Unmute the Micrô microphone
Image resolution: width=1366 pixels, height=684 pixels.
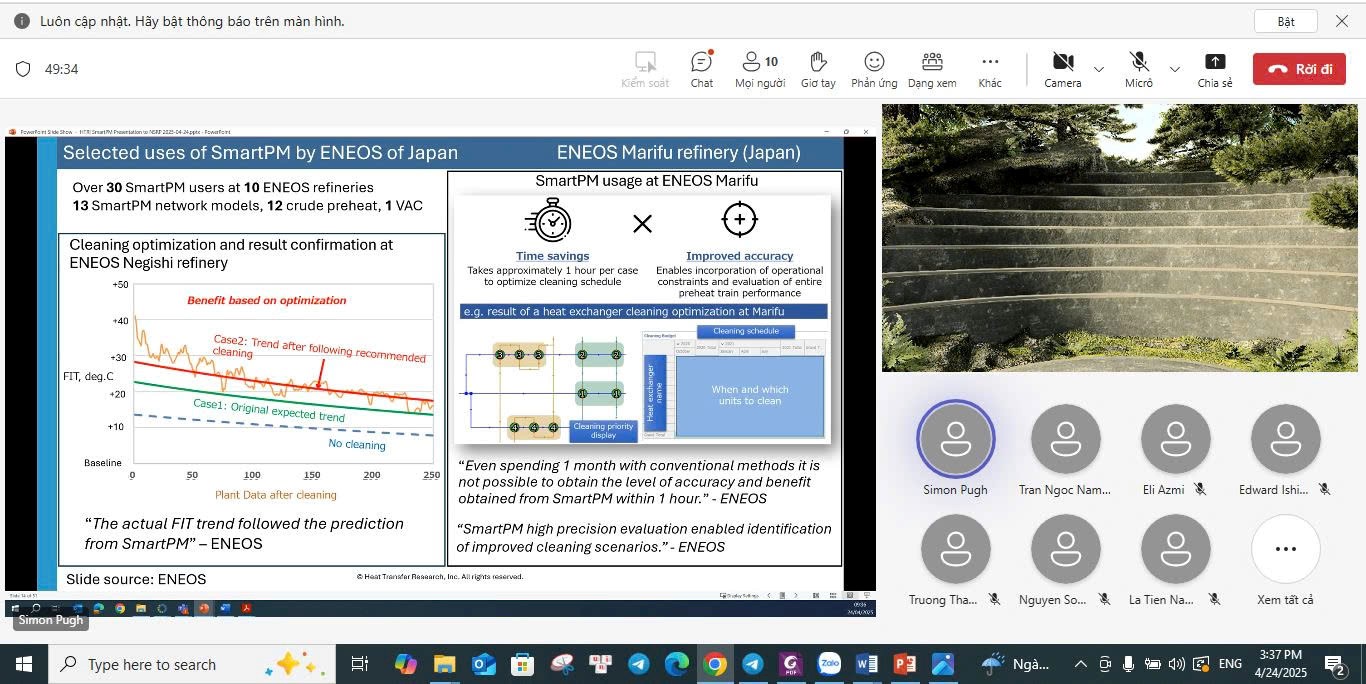coord(1139,69)
